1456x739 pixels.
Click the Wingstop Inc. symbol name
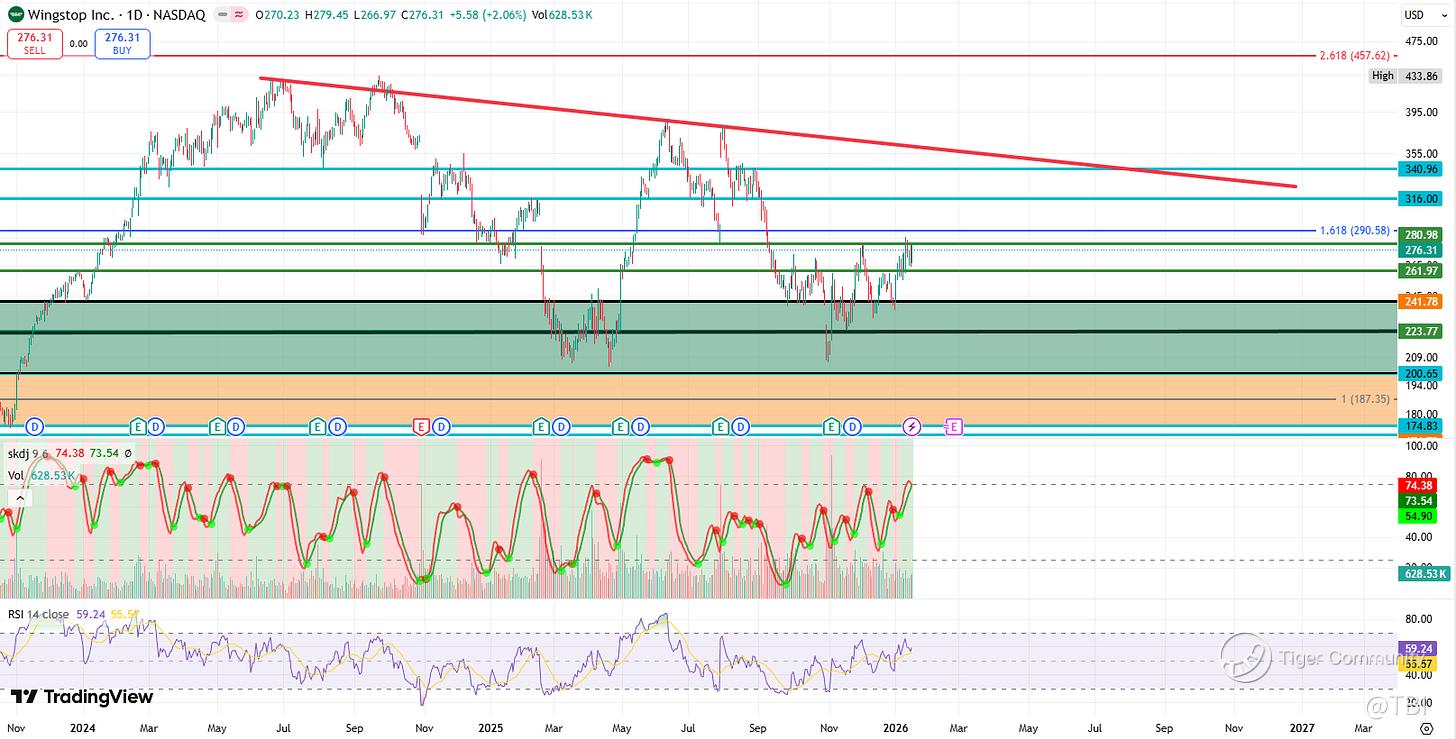70,15
